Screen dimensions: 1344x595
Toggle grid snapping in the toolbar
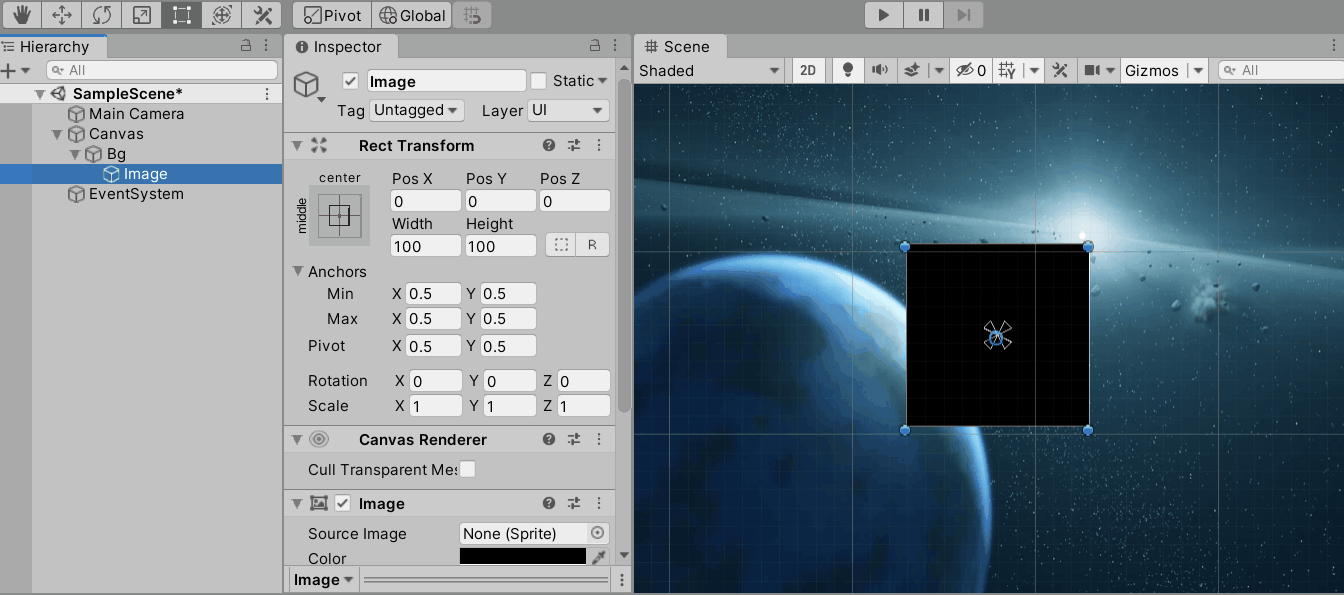(471, 15)
